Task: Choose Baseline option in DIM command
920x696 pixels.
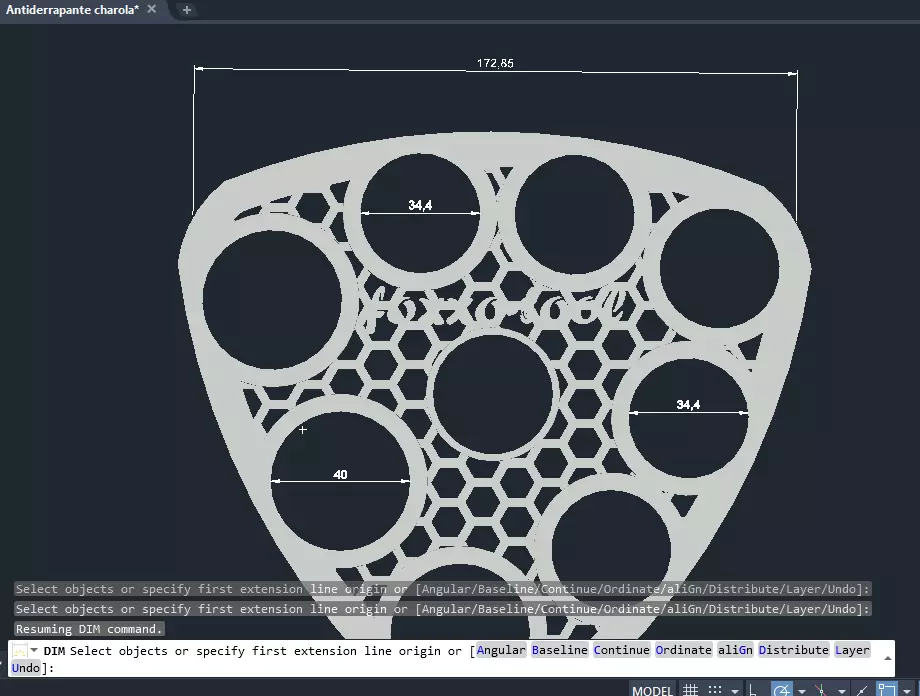Action: pos(559,650)
